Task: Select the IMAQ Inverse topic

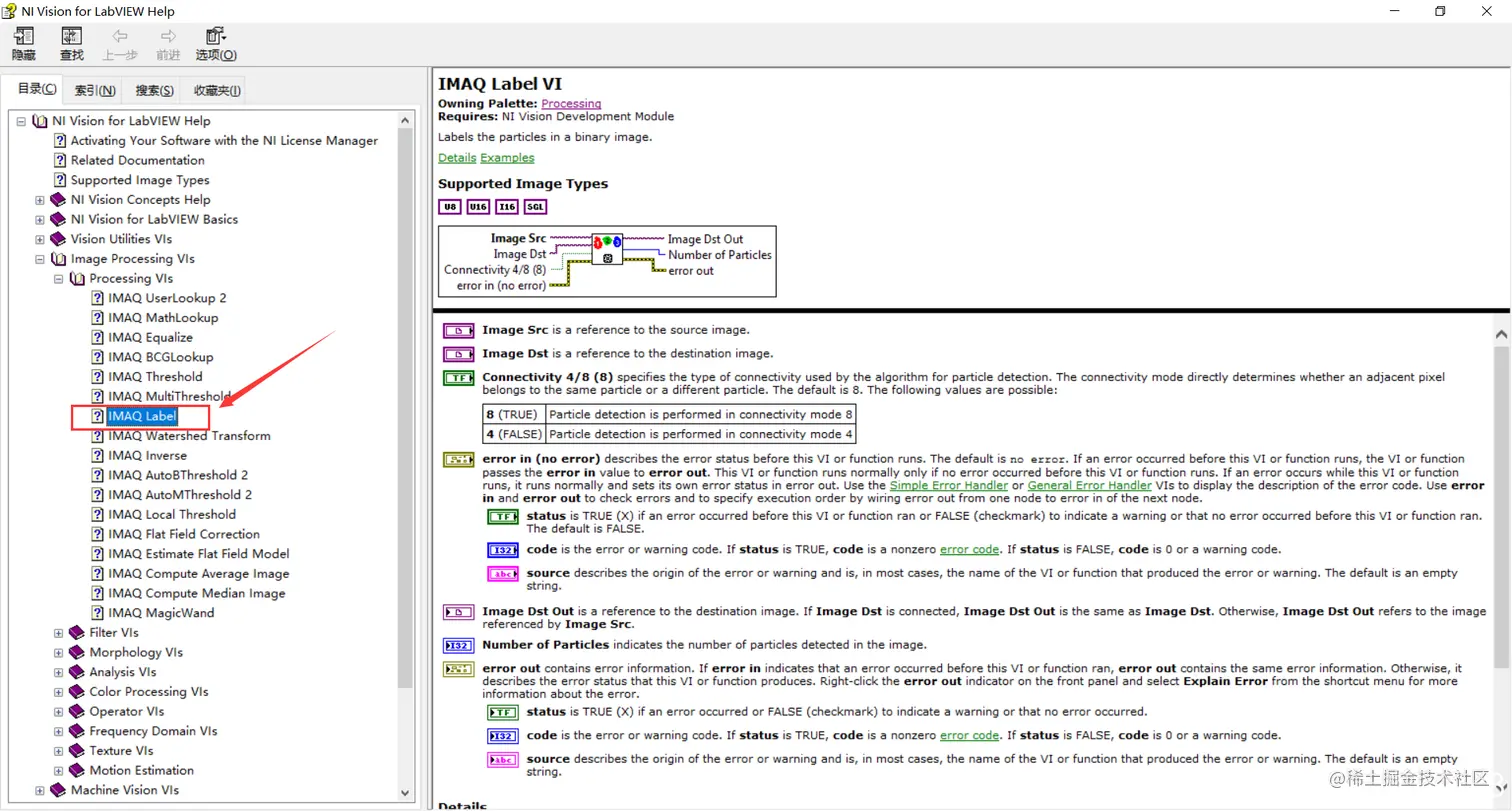Action: click(x=147, y=455)
